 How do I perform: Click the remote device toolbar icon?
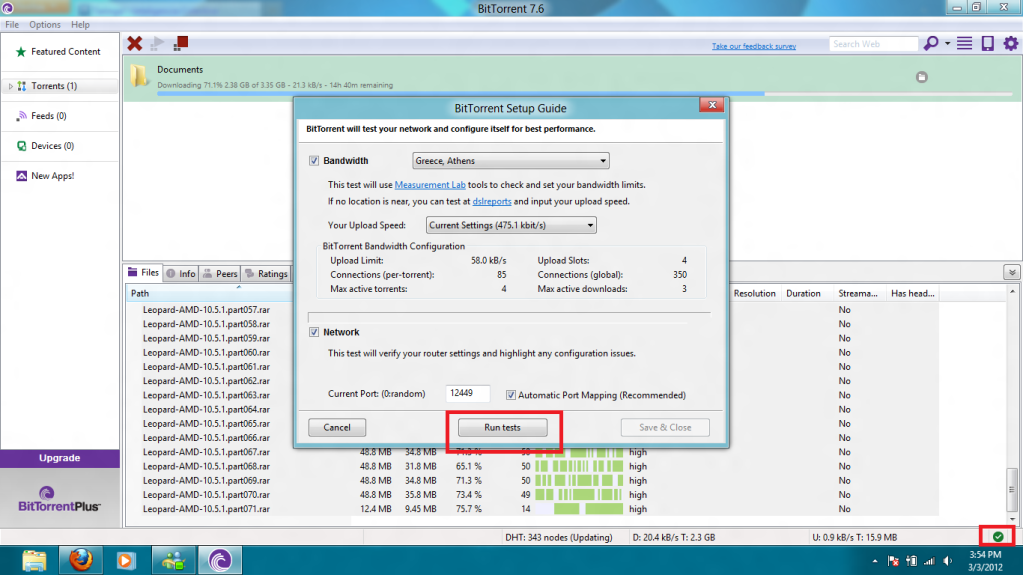click(988, 44)
